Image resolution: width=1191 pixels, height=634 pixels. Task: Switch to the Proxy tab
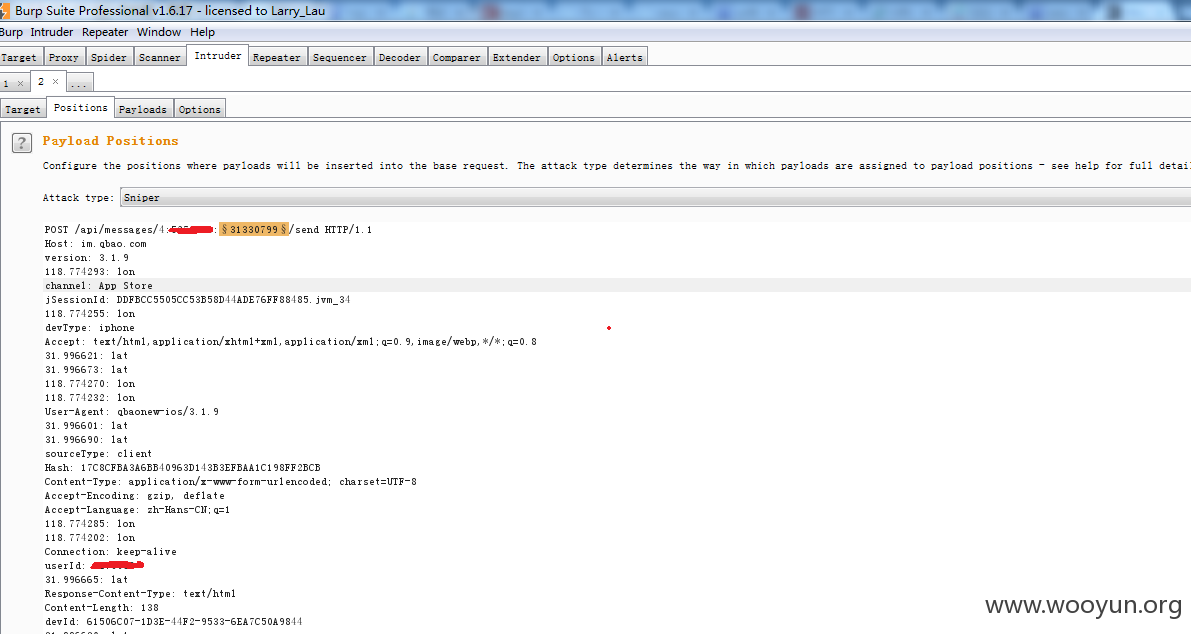click(x=64, y=57)
